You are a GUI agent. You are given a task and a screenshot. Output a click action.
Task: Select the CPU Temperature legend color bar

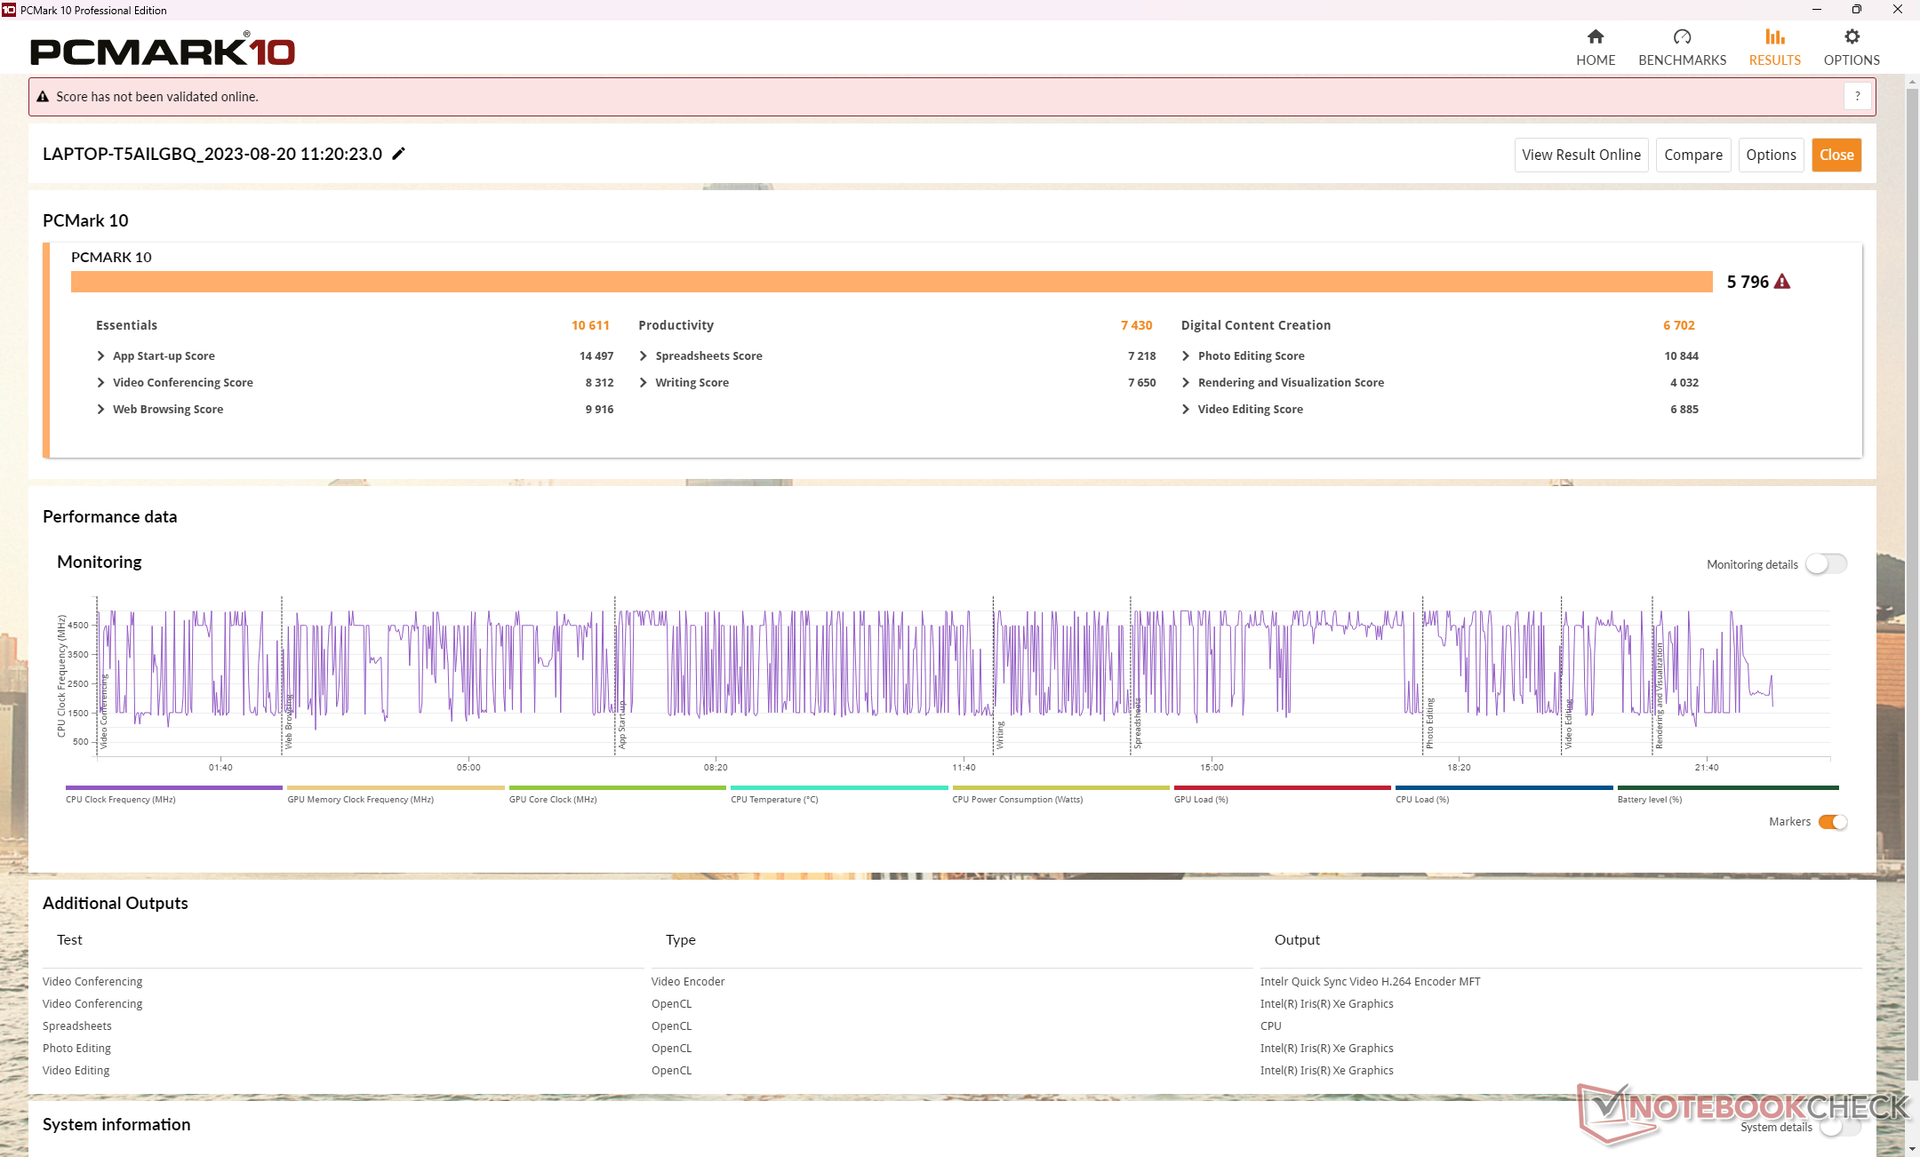point(838,788)
